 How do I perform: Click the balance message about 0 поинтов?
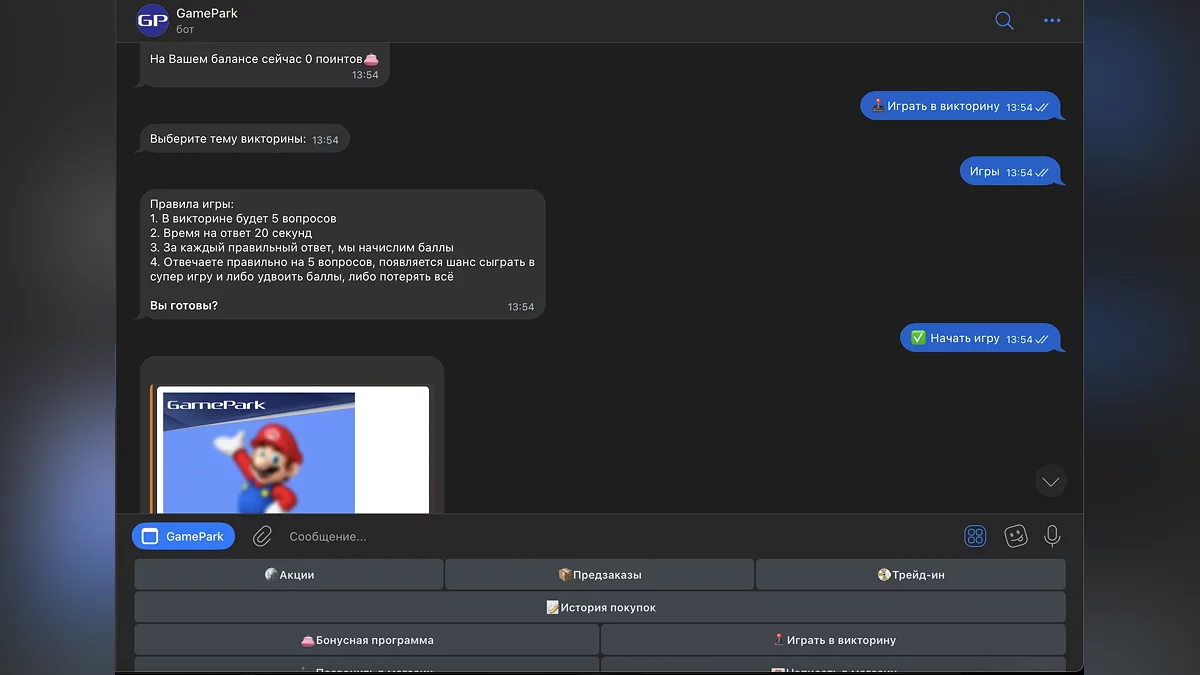click(265, 65)
